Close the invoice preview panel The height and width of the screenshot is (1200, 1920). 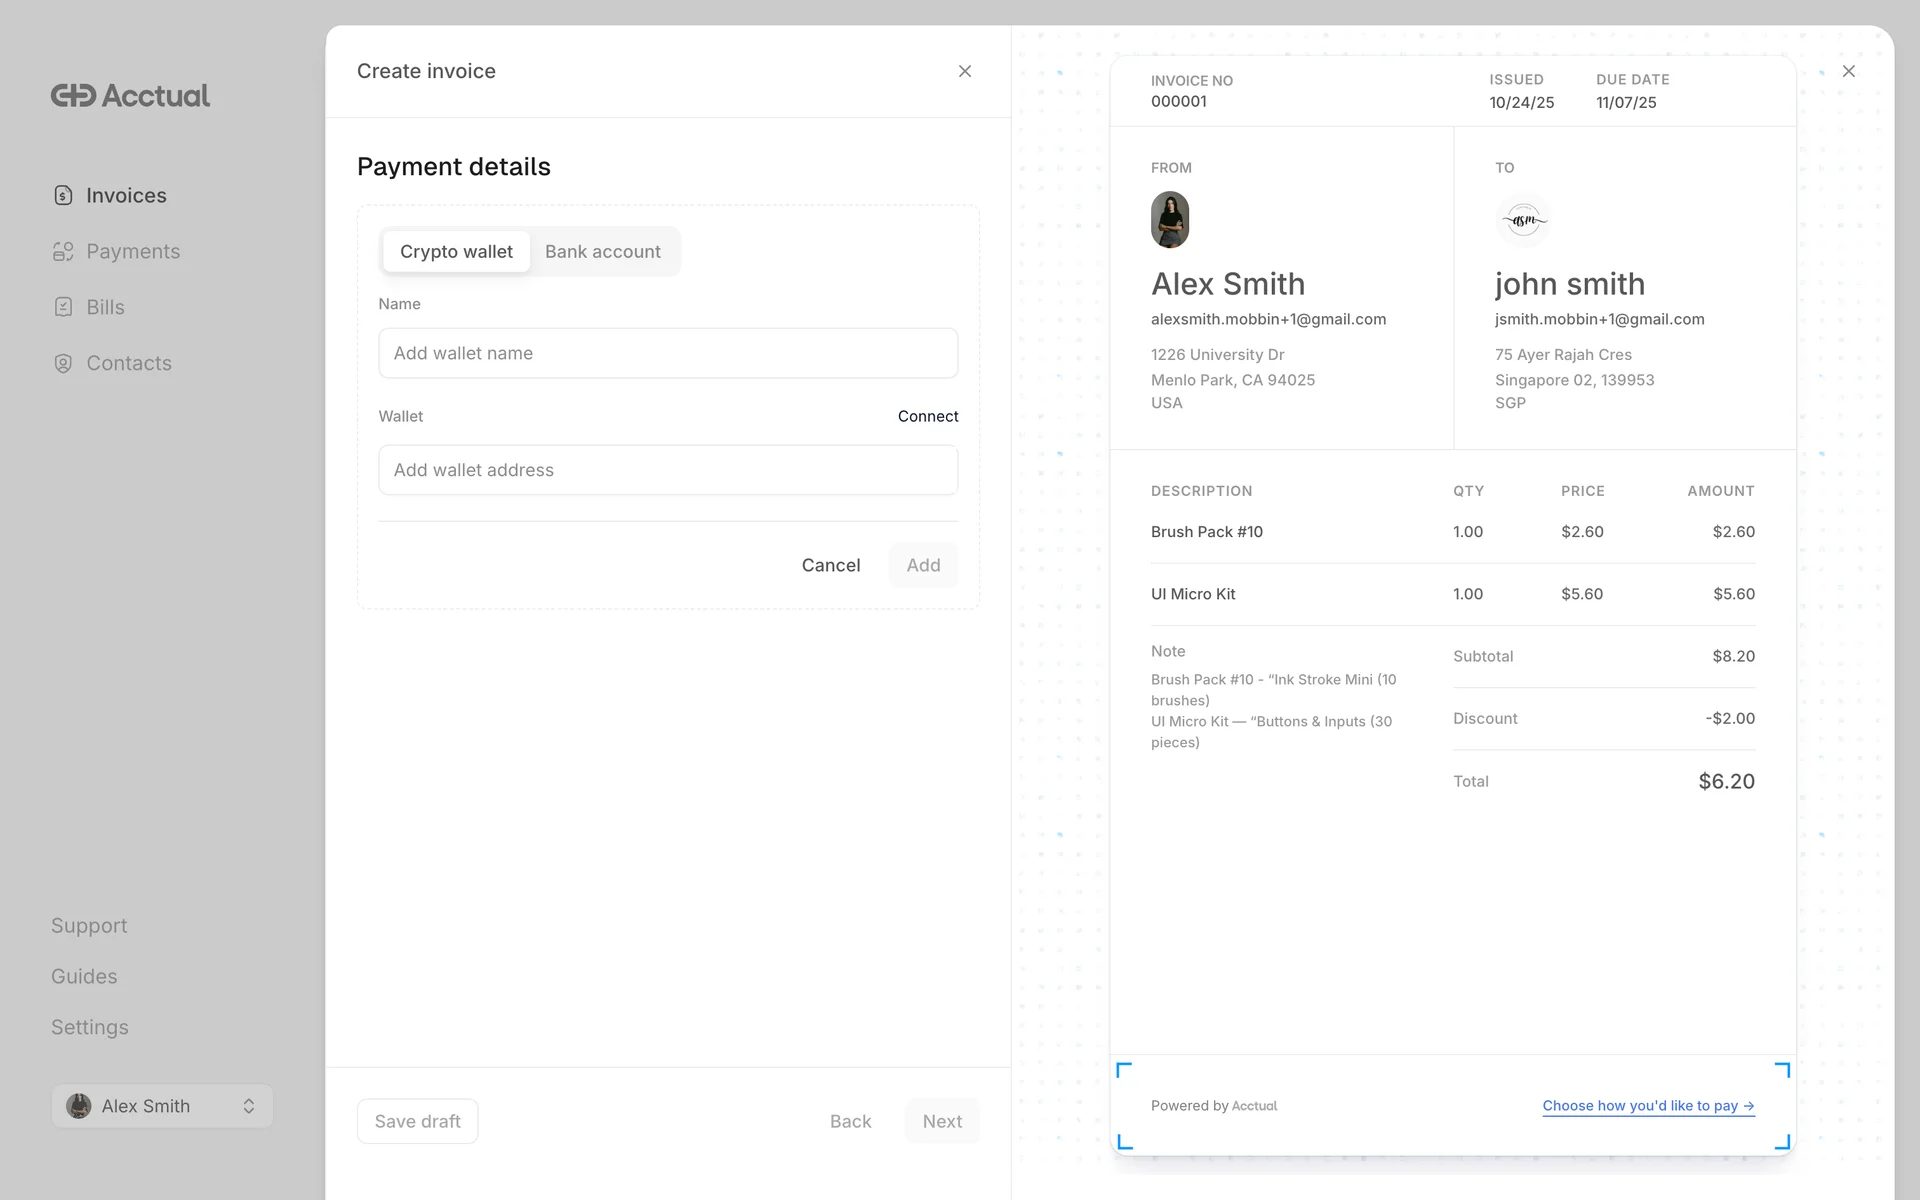coord(1848,71)
